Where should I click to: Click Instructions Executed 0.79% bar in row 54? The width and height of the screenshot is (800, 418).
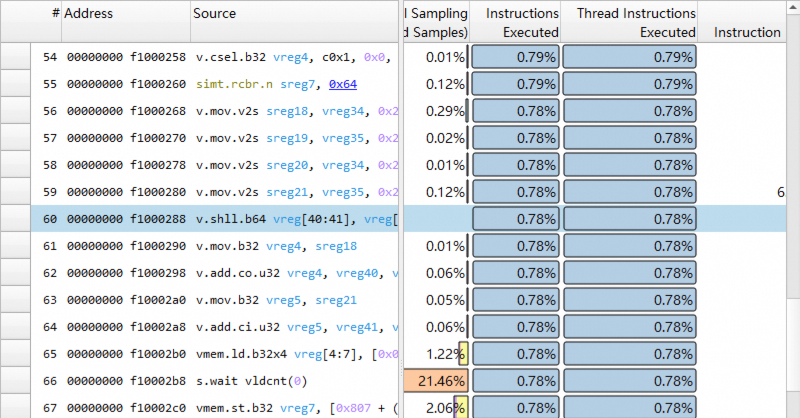[515, 57]
